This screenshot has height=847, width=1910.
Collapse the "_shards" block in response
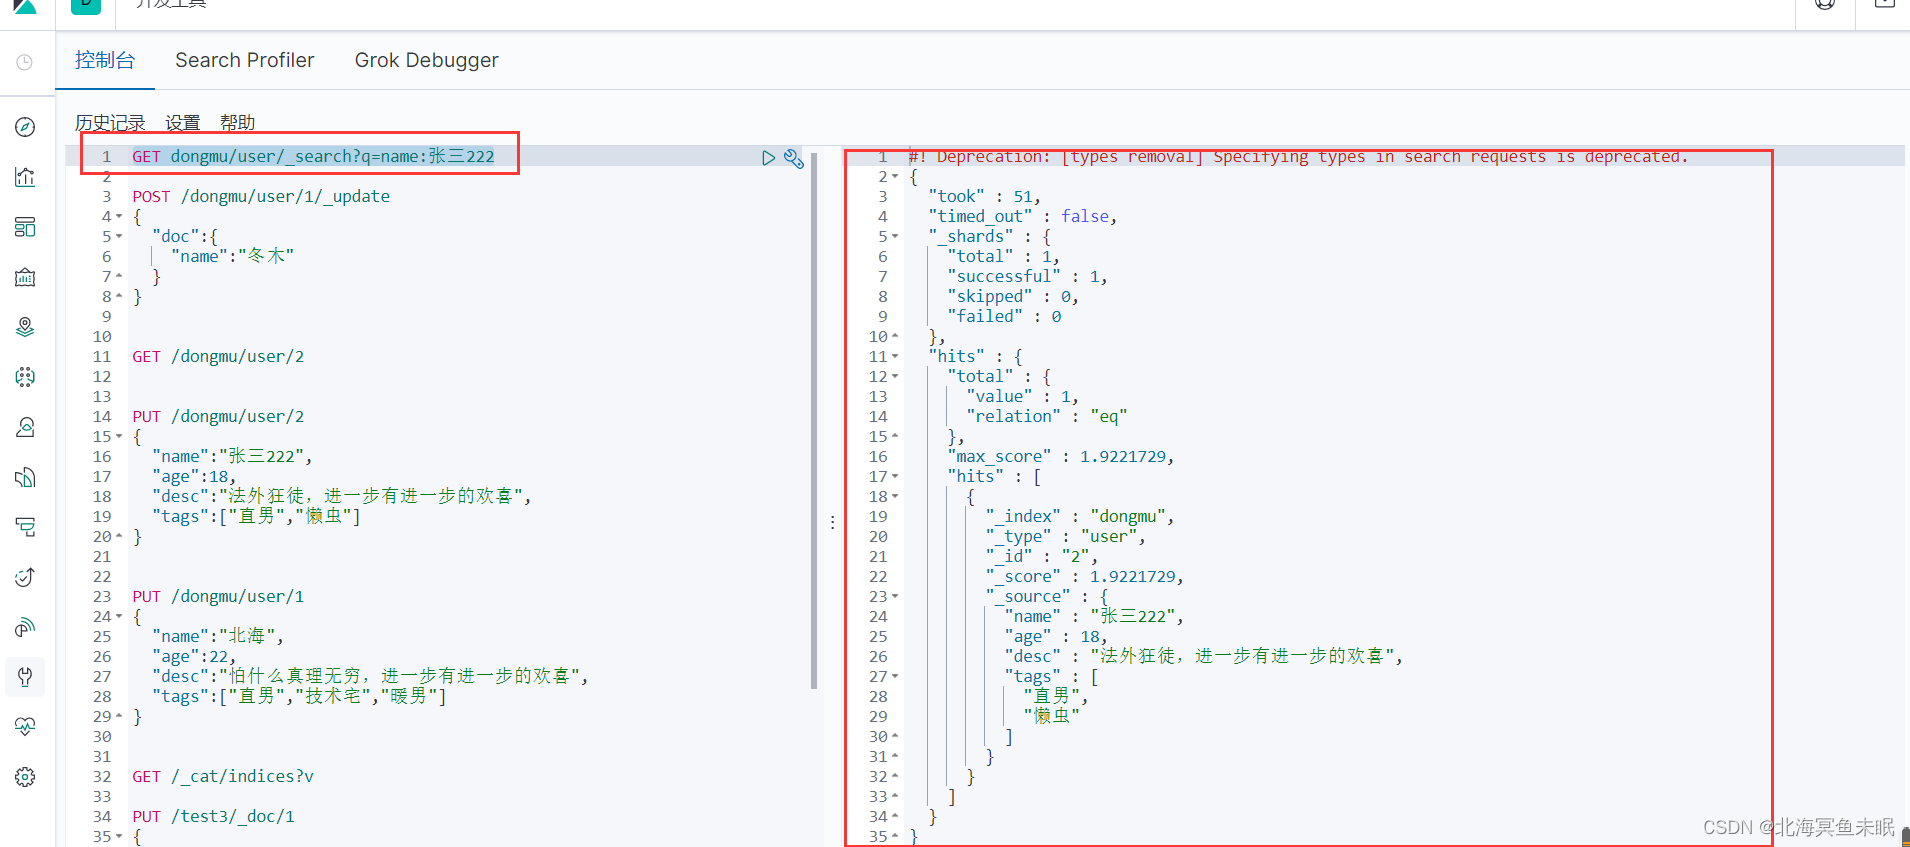(895, 237)
